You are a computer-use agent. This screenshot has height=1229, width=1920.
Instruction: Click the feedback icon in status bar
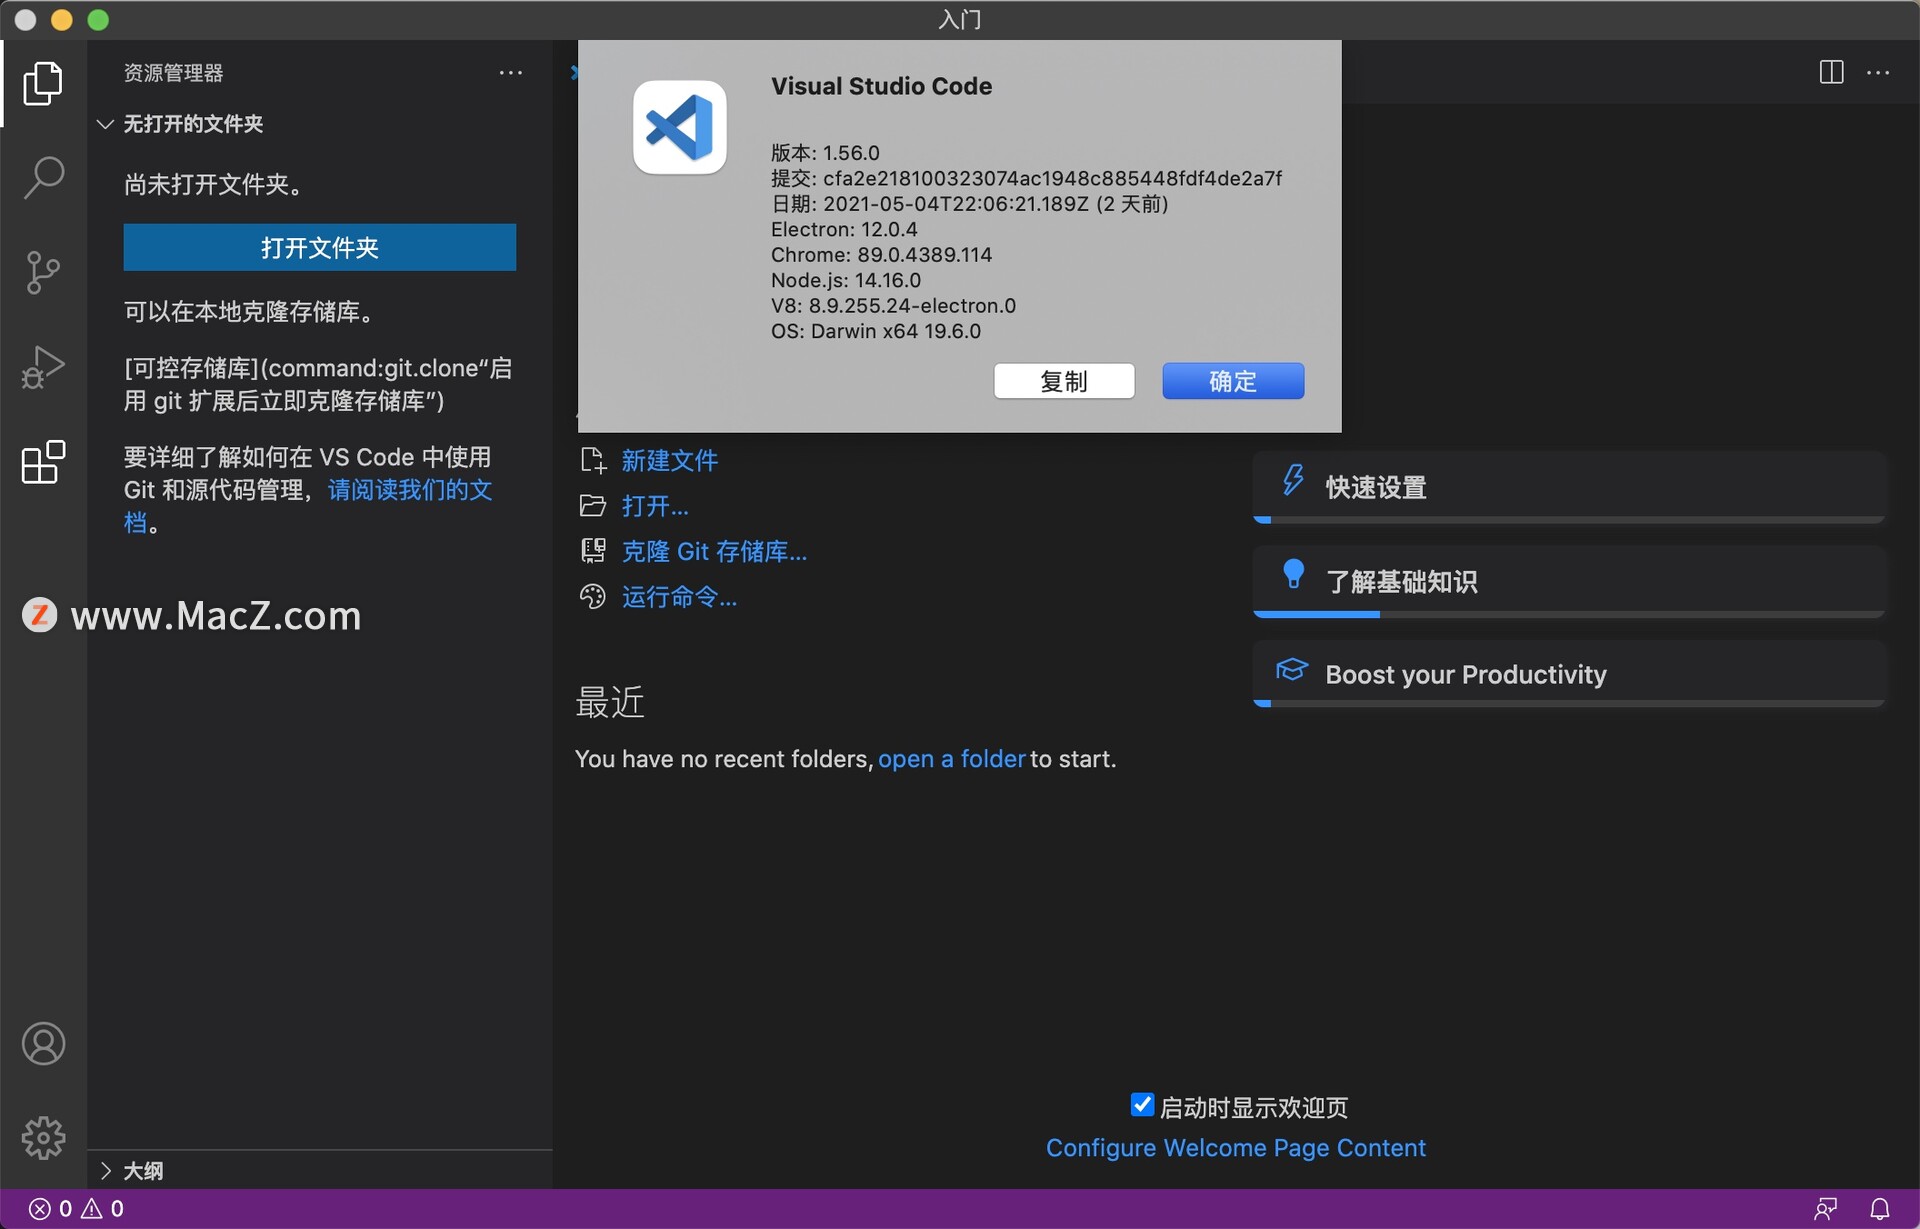click(x=1826, y=1209)
